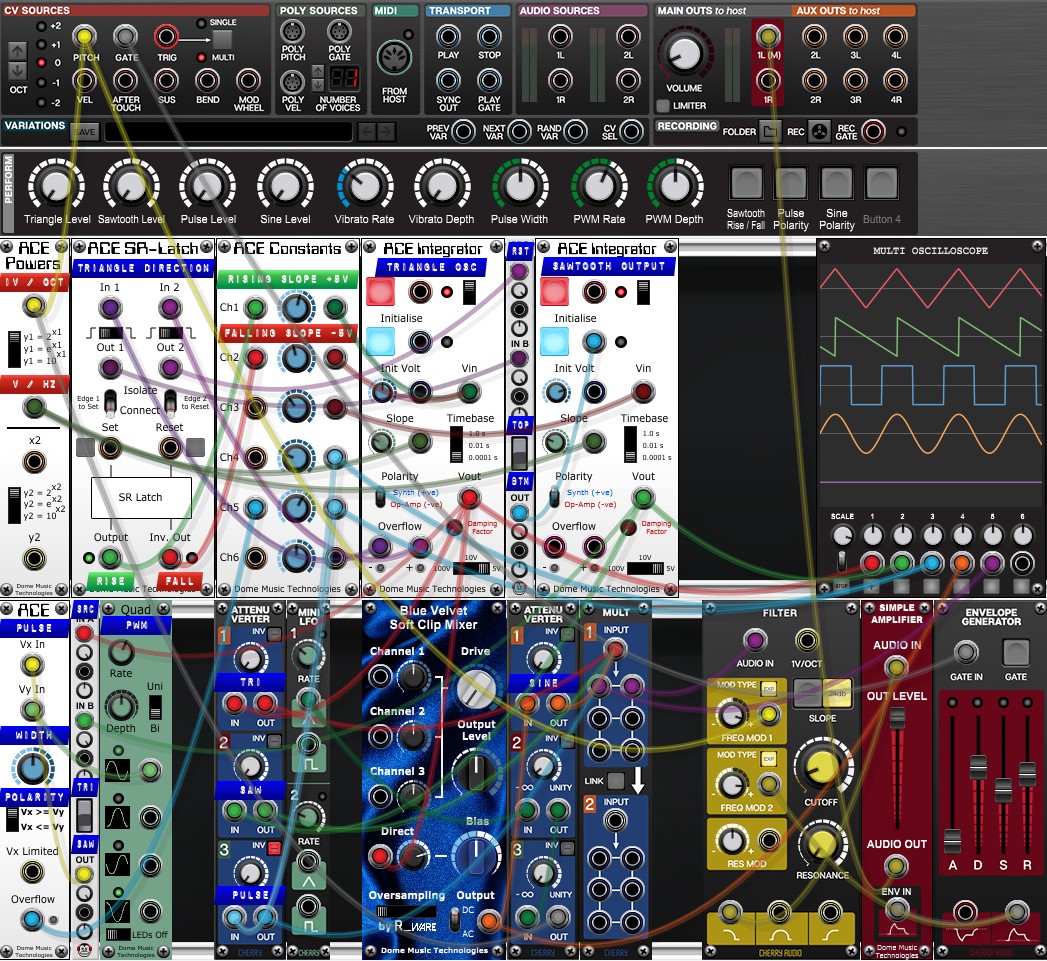The width and height of the screenshot is (1047, 961).
Task: Enable the LIMITER checkbox
Action: [662, 106]
